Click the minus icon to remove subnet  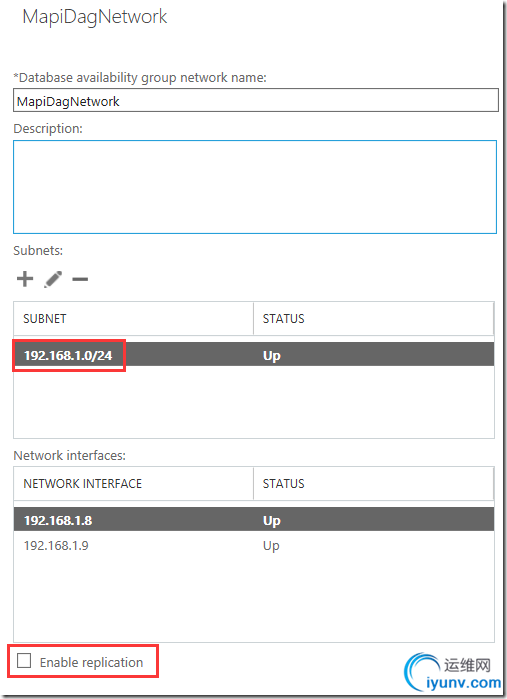click(x=80, y=280)
